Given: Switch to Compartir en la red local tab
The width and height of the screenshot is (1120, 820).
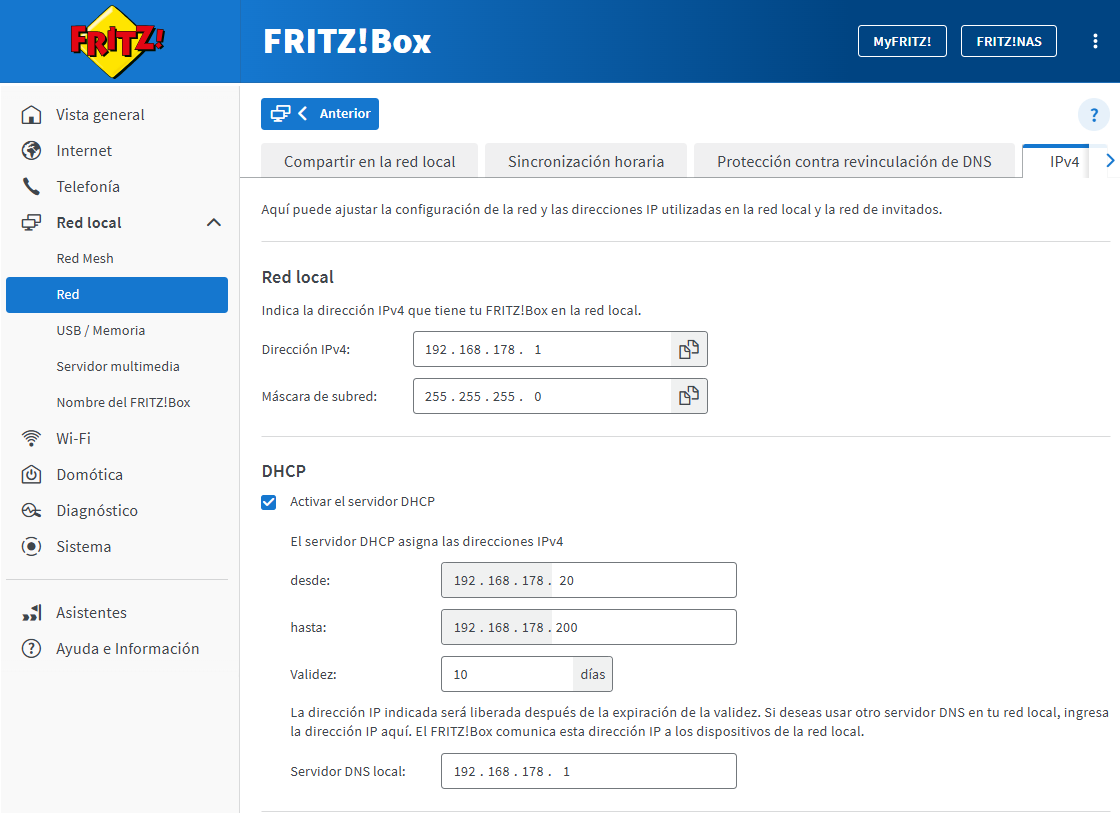Looking at the screenshot, I should click(369, 161).
